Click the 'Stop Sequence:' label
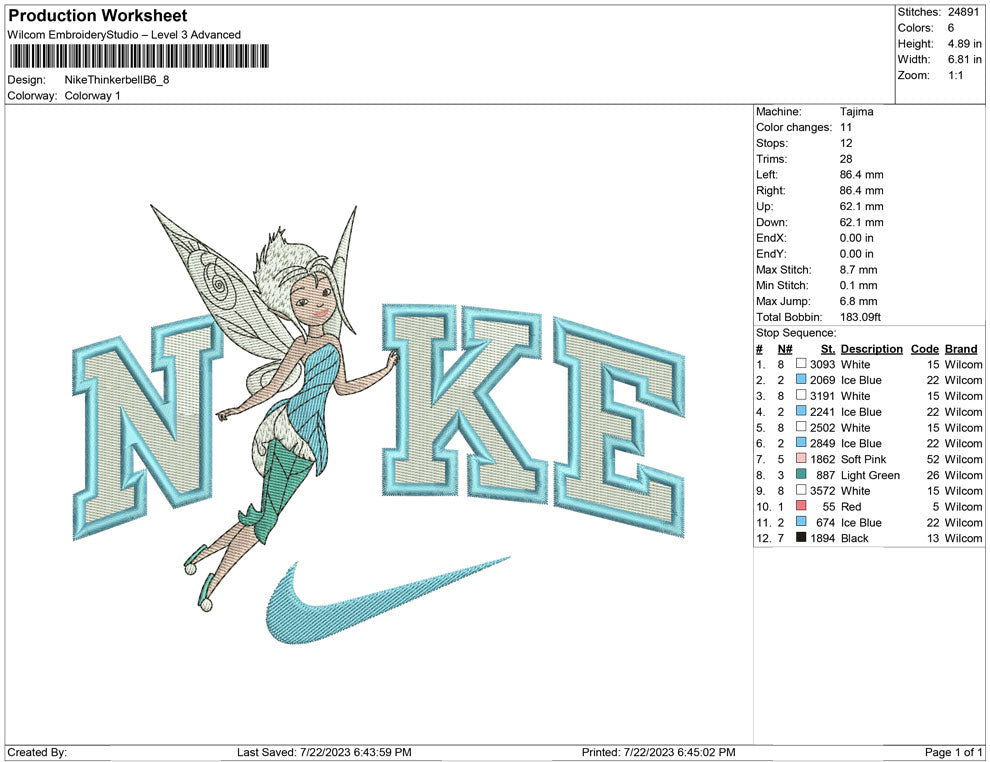990x762 pixels. (796, 333)
